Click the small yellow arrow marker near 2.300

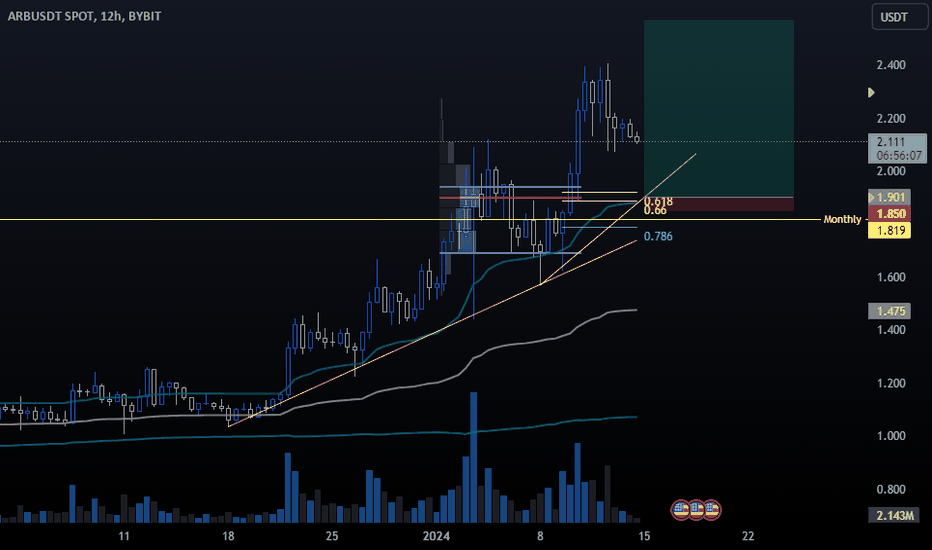tap(871, 92)
